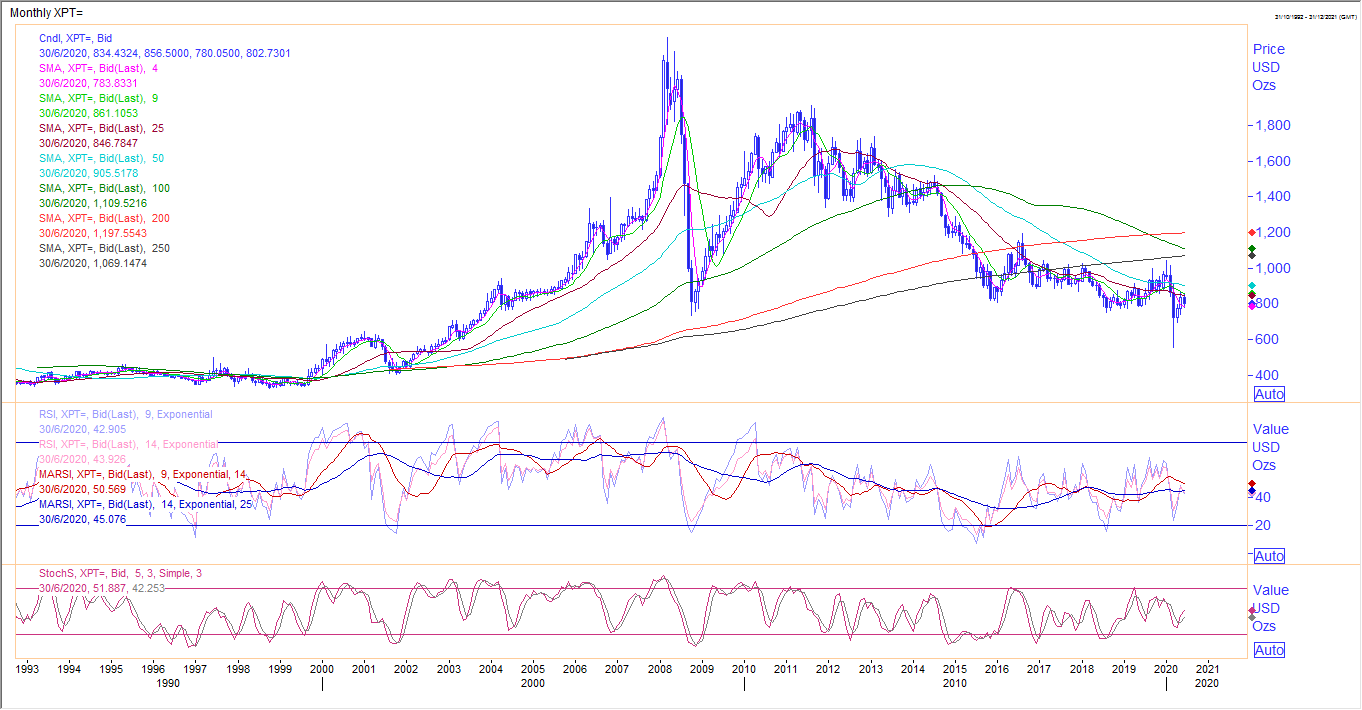The width and height of the screenshot is (1362, 710).
Task: Click the 1993 year label on the time axis
Action: pyautogui.click(x=27, y=667)
